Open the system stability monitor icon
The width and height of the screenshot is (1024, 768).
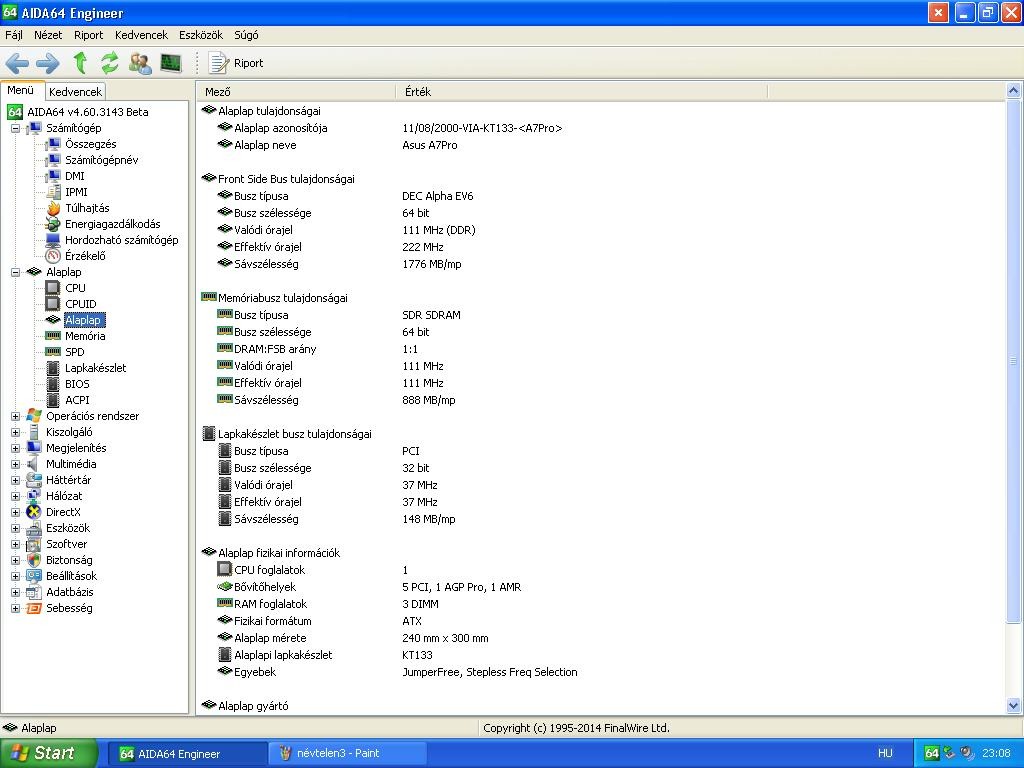coord(170,63)
